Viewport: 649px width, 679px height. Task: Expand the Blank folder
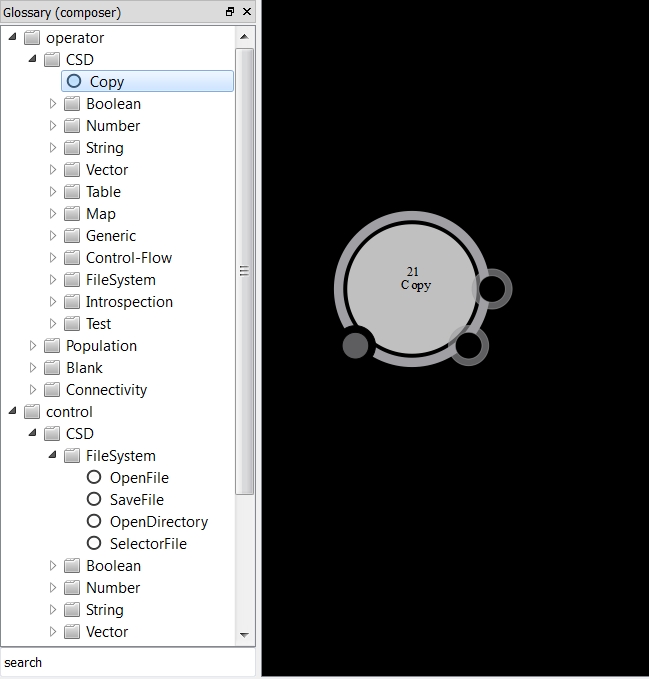[33, 368]
